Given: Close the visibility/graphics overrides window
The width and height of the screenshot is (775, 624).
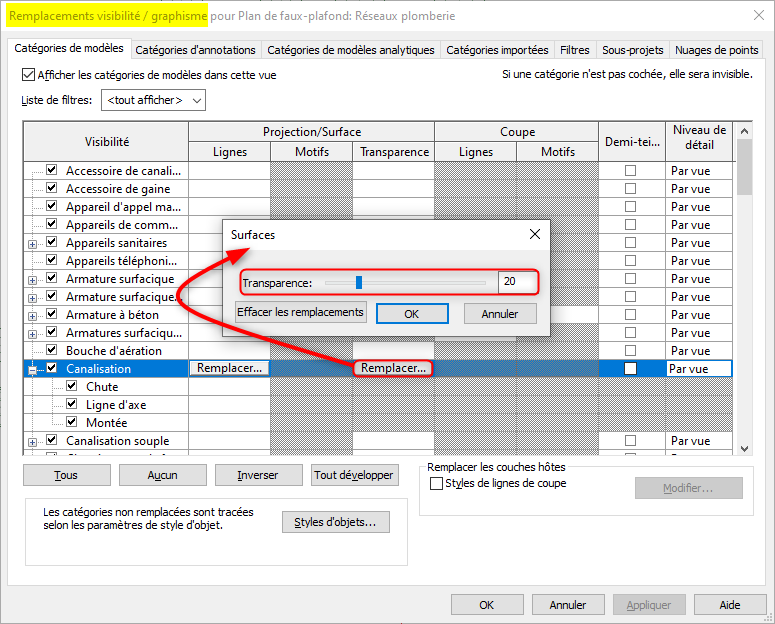Looking at the screenshot, I should pyautogui.click(x=755, y=17).
